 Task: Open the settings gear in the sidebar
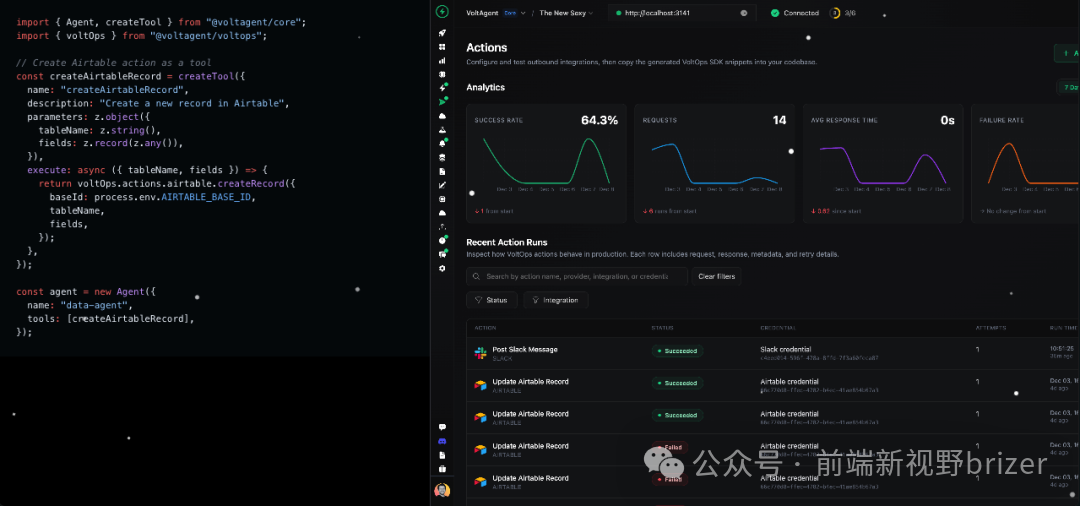(x=442, y=268)
